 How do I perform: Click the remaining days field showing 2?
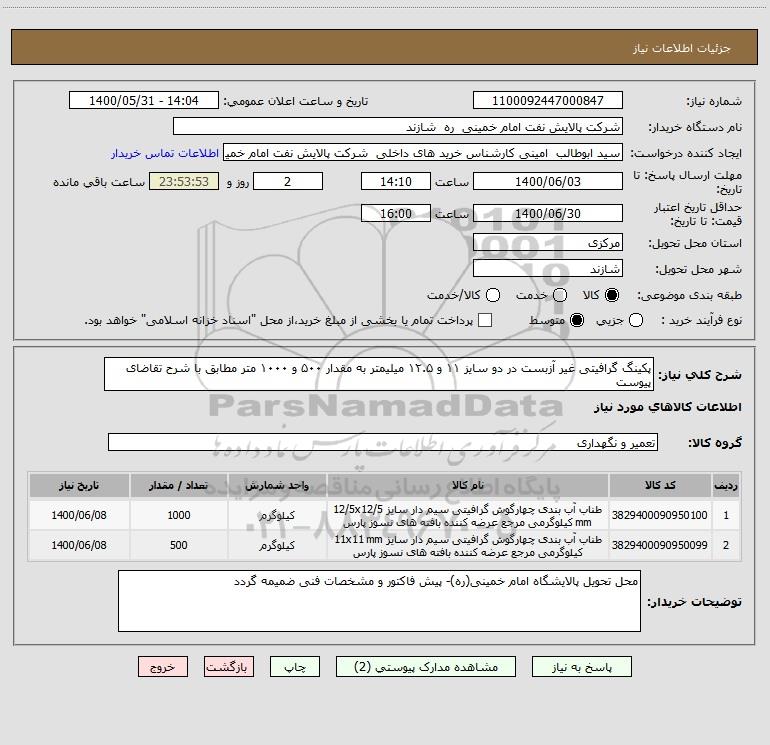point(288,181)
